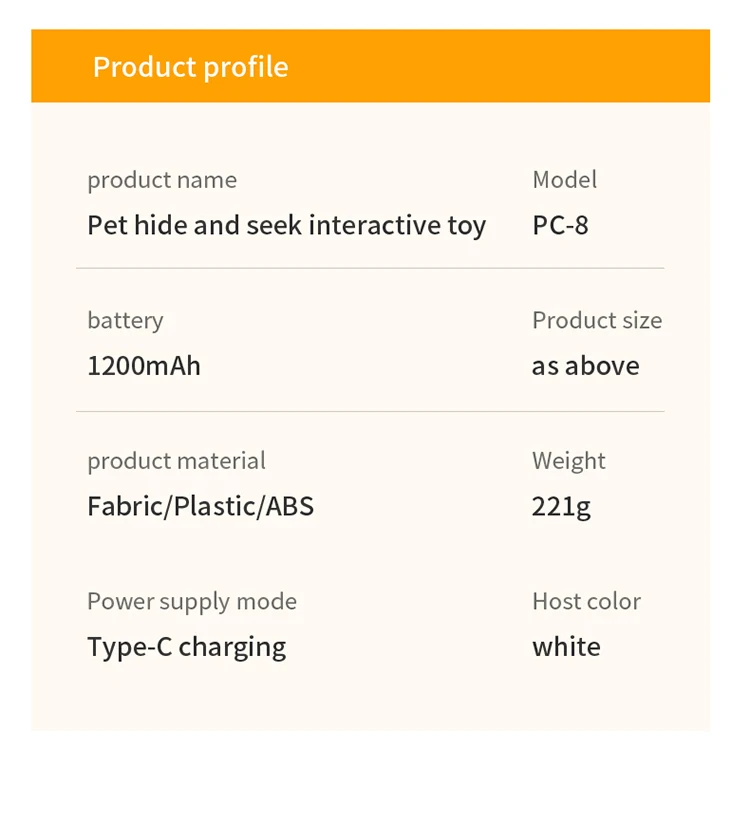The image size is (750, 815).
Task: Click the Product profile header title
Action: pyautogui.click(x=190, y=67)
